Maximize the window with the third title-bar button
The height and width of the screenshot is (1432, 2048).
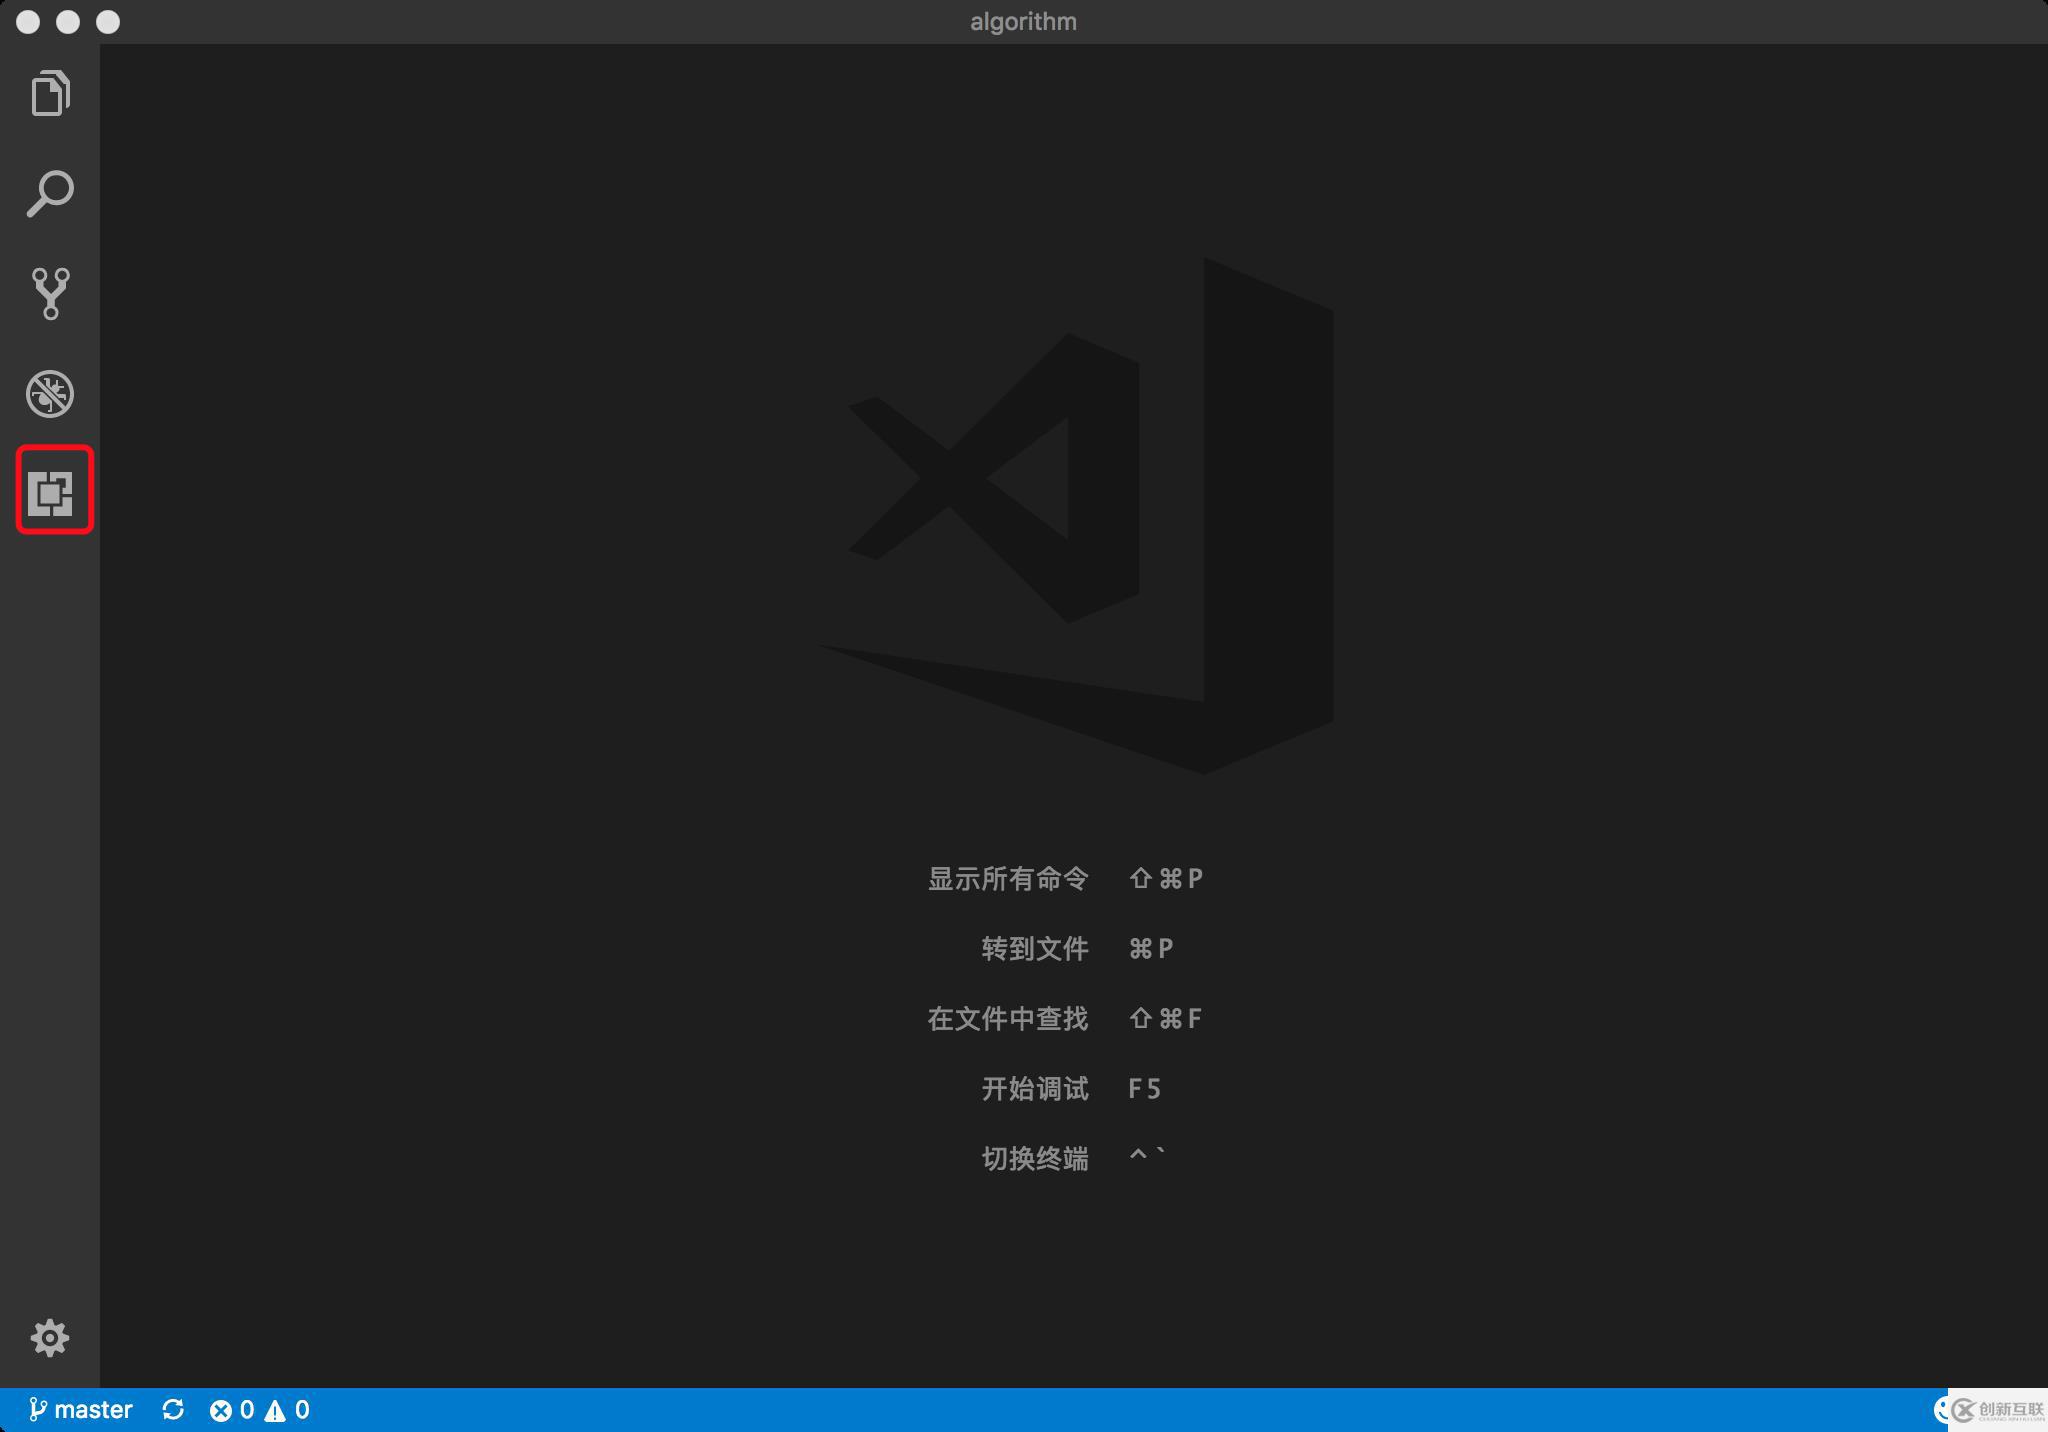click(x=108, y=22)
